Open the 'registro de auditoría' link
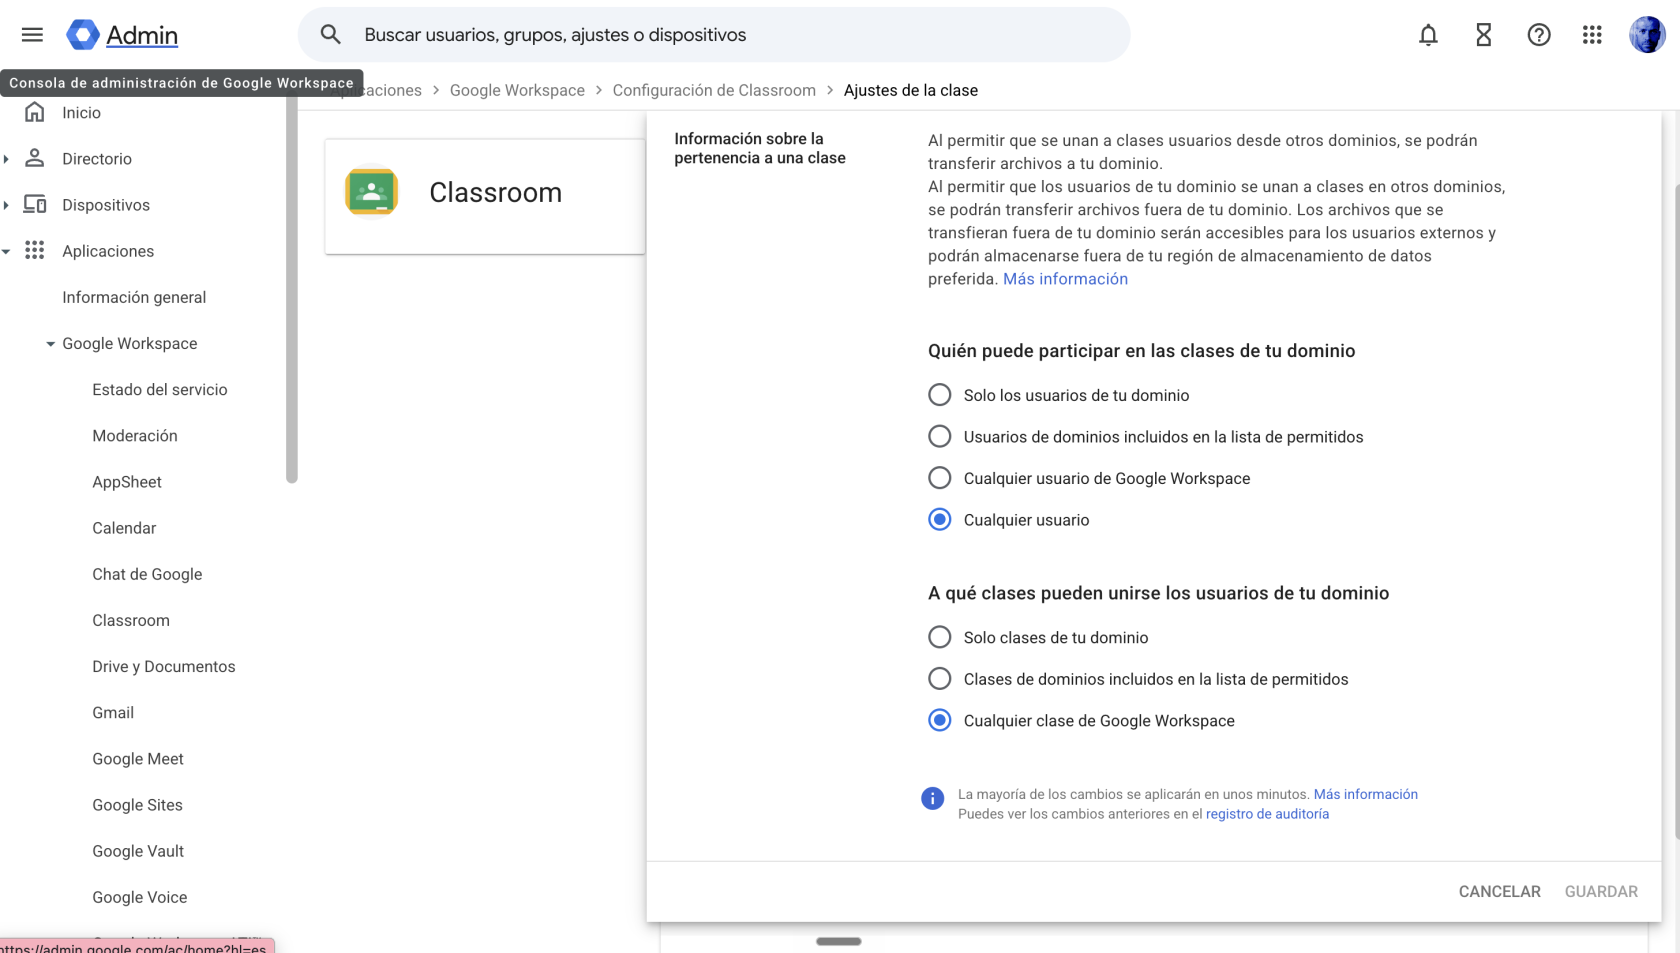The width and height of the screenshot is (1680, 953). point(1267,814)
